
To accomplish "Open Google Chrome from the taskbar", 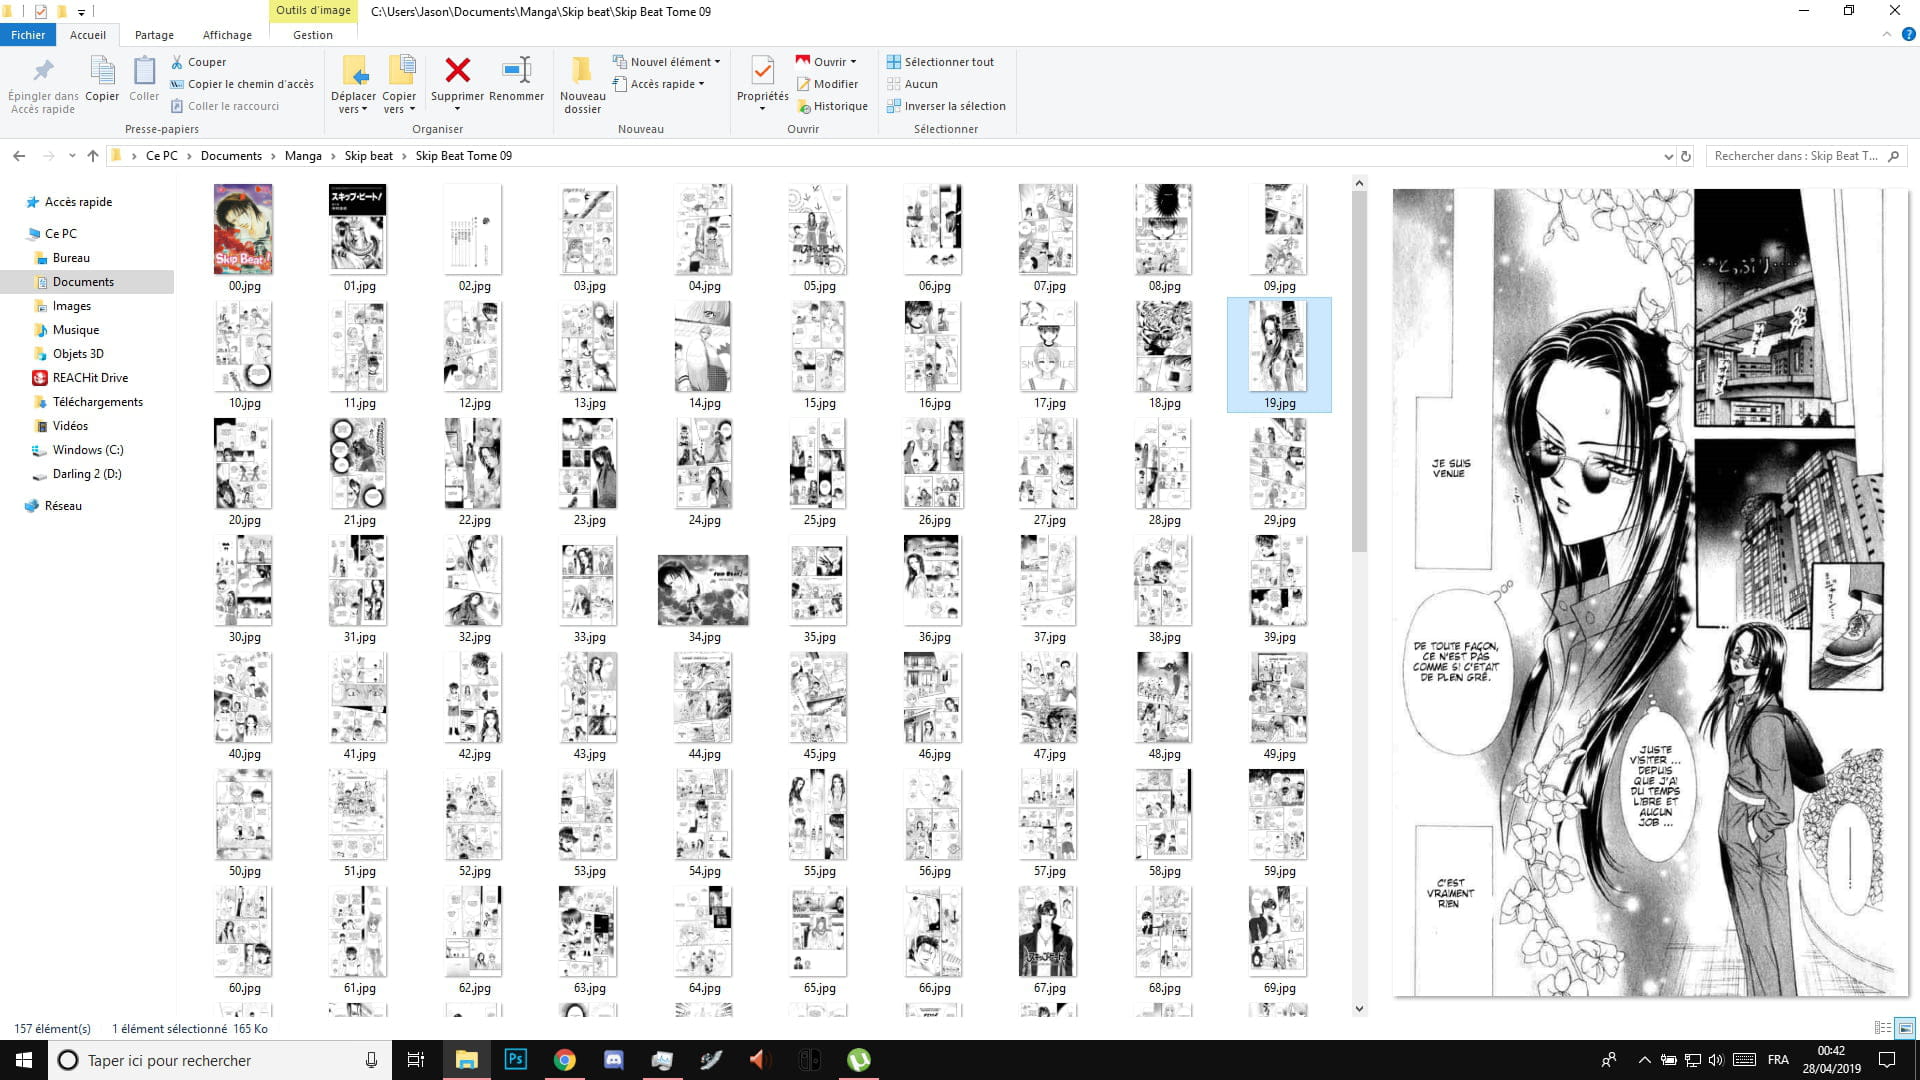I will (x=565, y=1060).
